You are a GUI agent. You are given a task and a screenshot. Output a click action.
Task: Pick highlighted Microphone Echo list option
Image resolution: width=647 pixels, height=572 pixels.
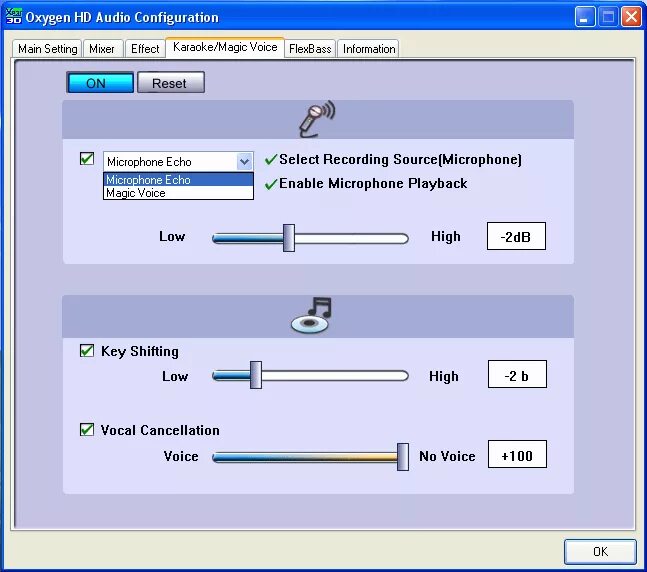click(x=178, y=180)
